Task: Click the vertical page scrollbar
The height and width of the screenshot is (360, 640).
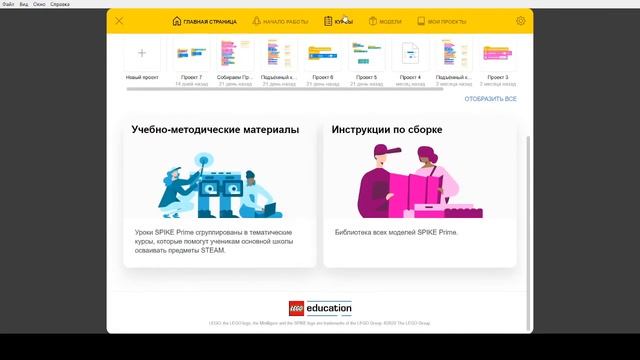Action: 529,233
